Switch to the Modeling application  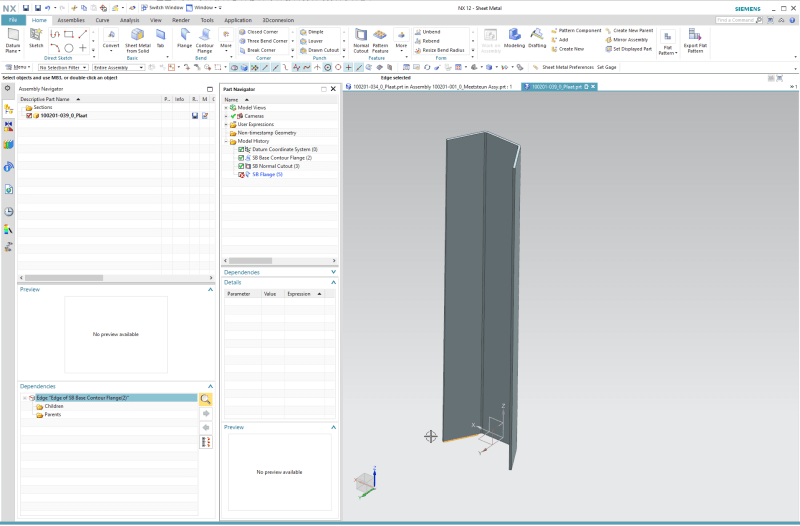514,38
